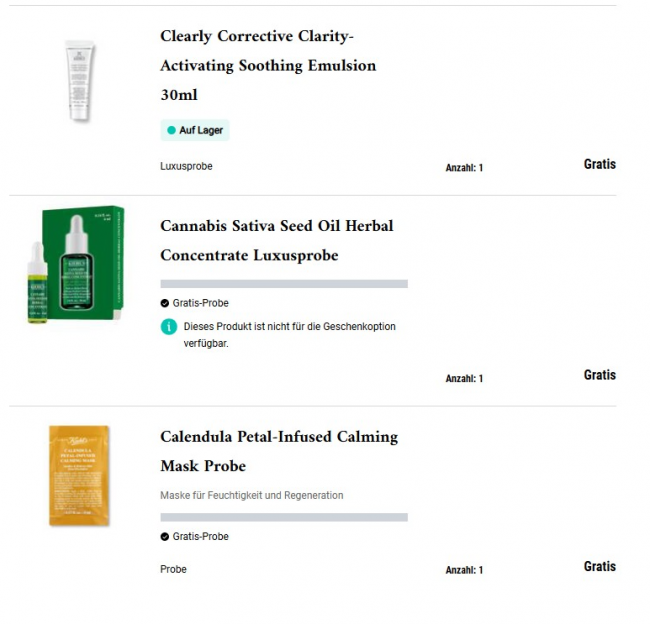Click the teal info icon beside the gift notice
This screenshot has height=624, width=650.
coord(168,327)
